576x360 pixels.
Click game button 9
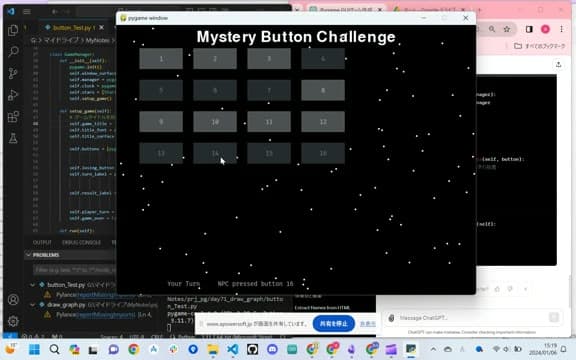[x=161, y=122]
